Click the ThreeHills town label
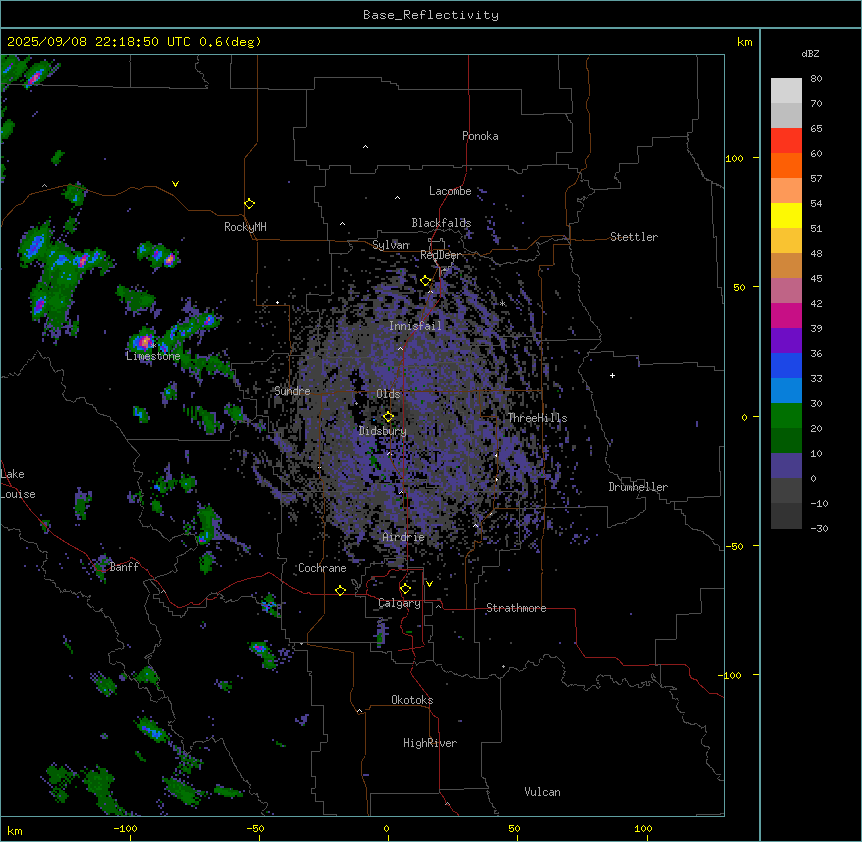862x842 pixels. pos(537,418)
